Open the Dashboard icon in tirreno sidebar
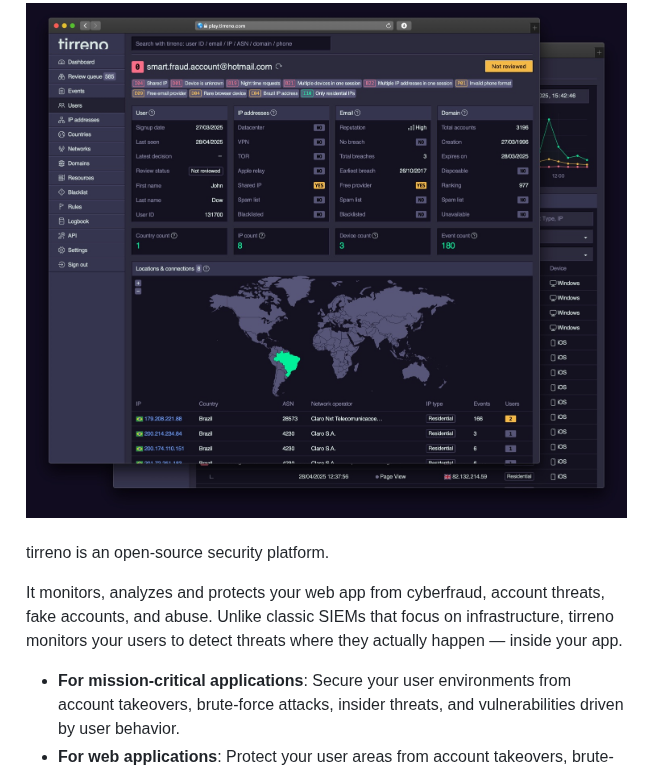Image resolution: width=653 pixels, height=769 pixels. coord(61,62)
